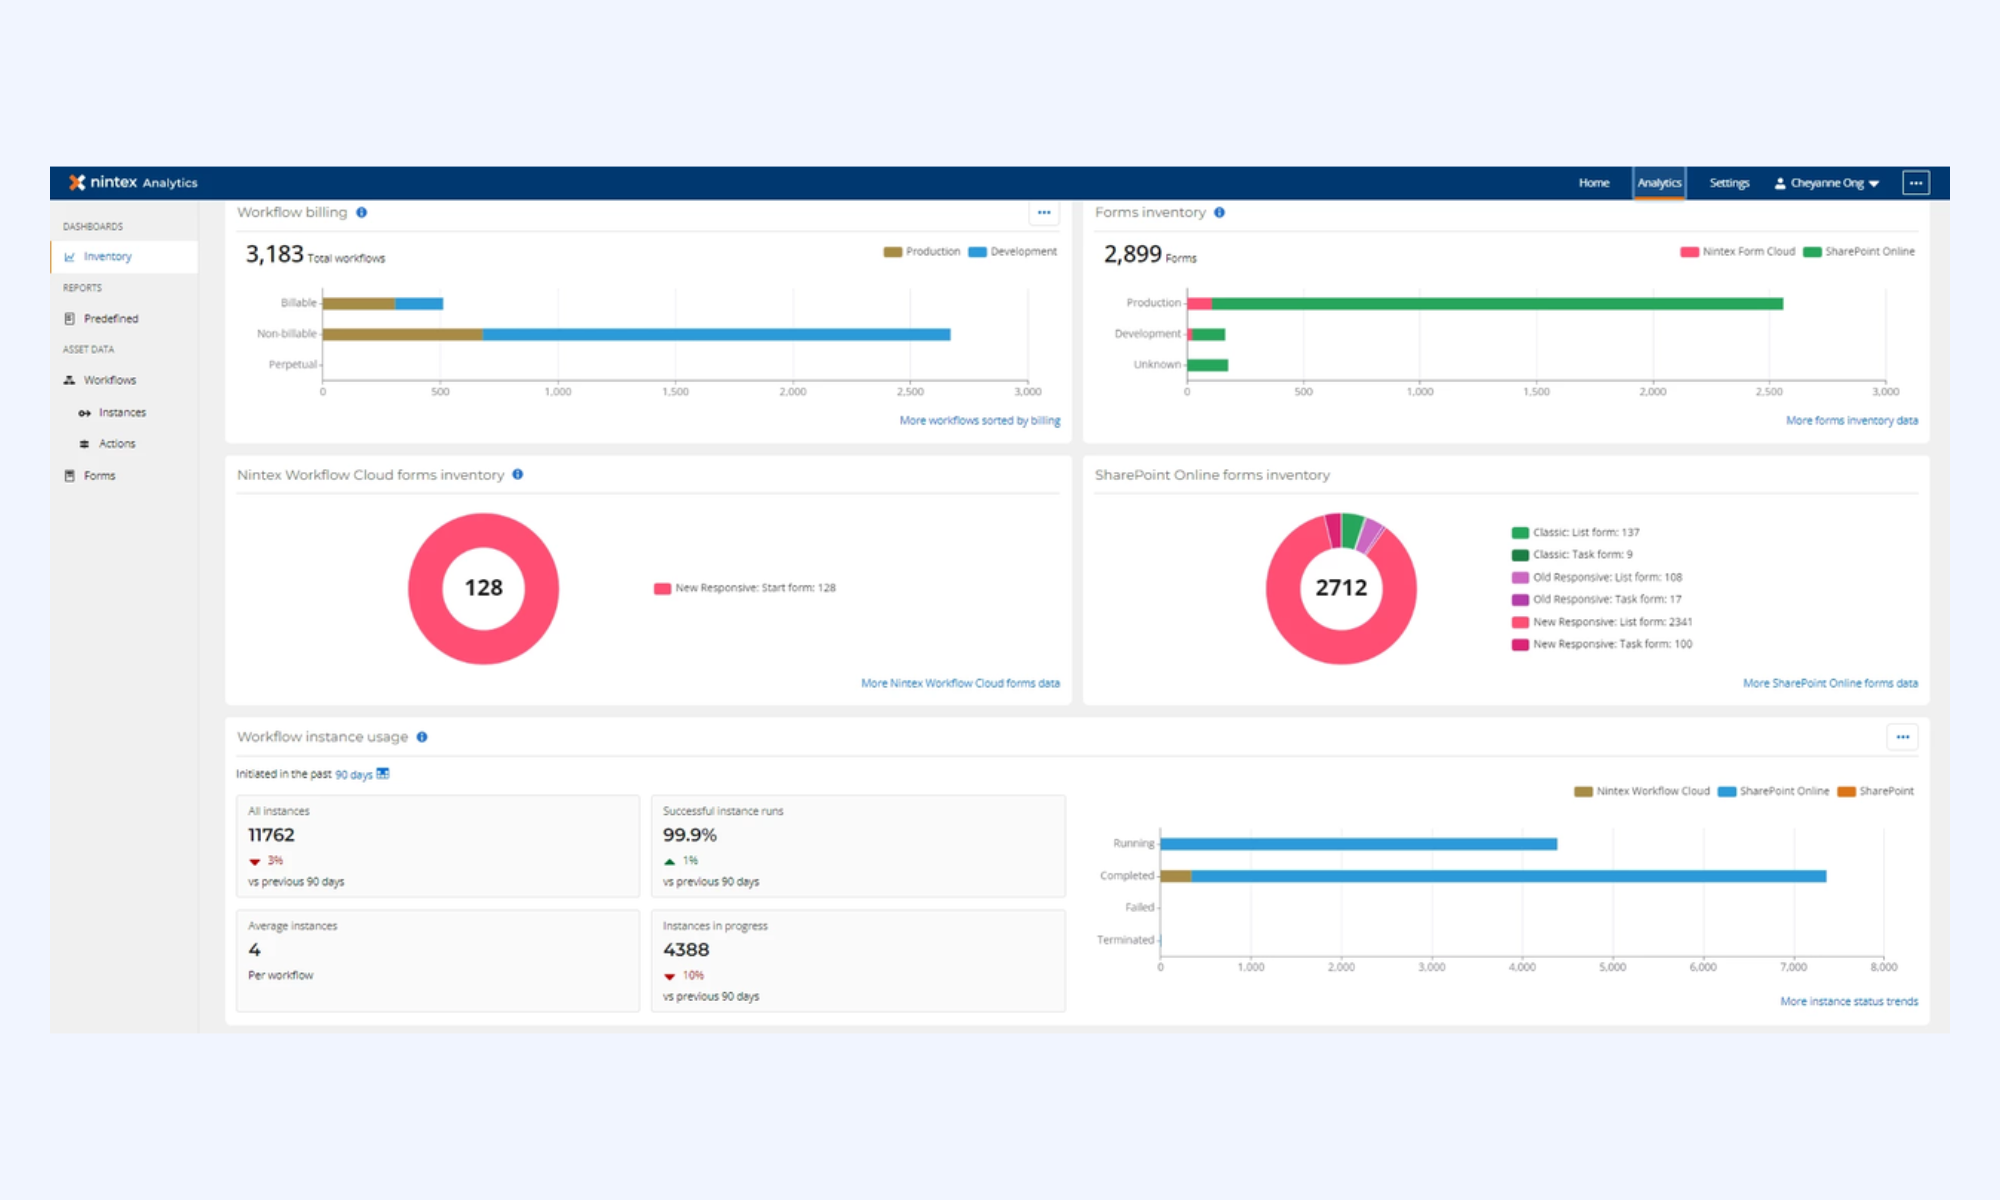Viewport: 2000px width, 1200px height.
Task: Show info for Workflow instance usage
Action: click(x=422, y=737)
